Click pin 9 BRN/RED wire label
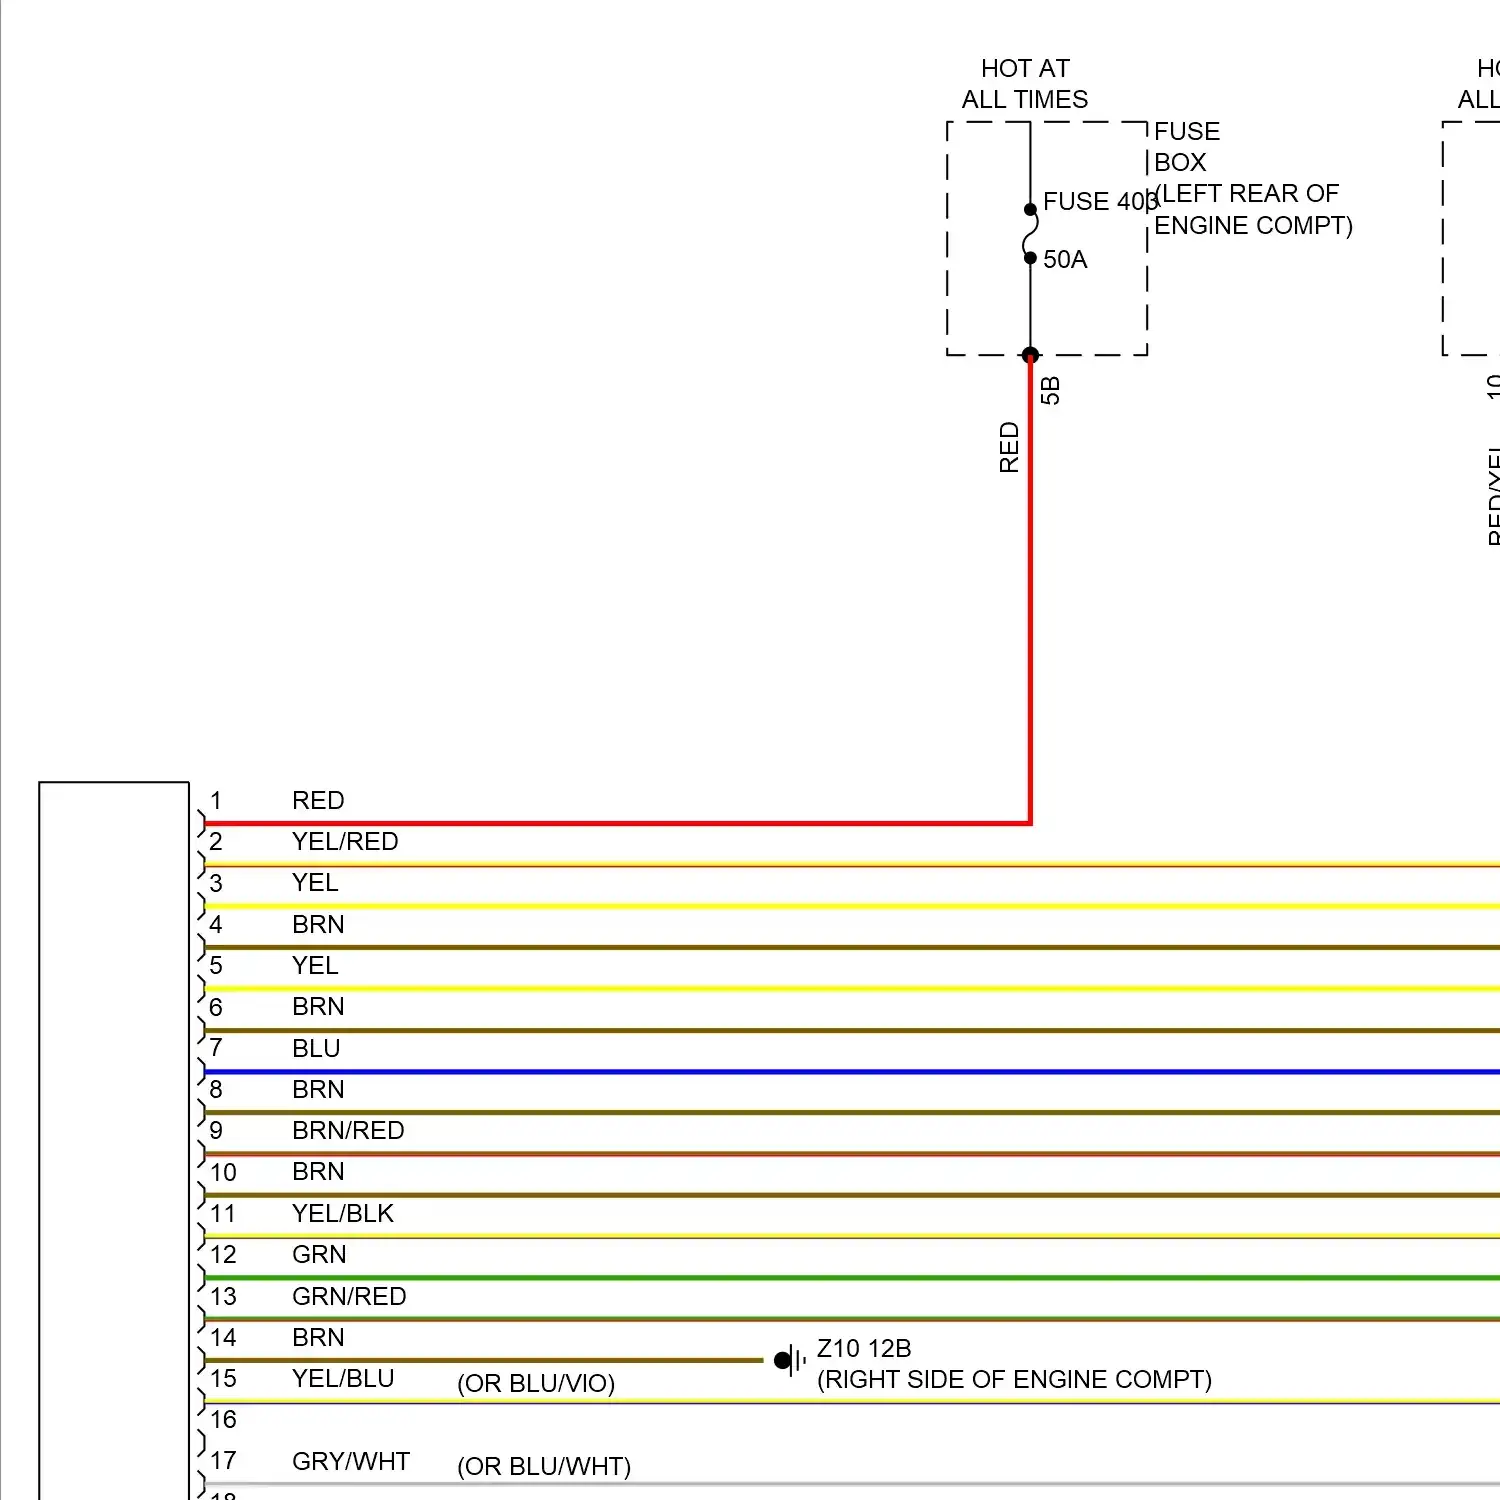Screen dimensions: 1500x1500 click(x=348, y=1130)
